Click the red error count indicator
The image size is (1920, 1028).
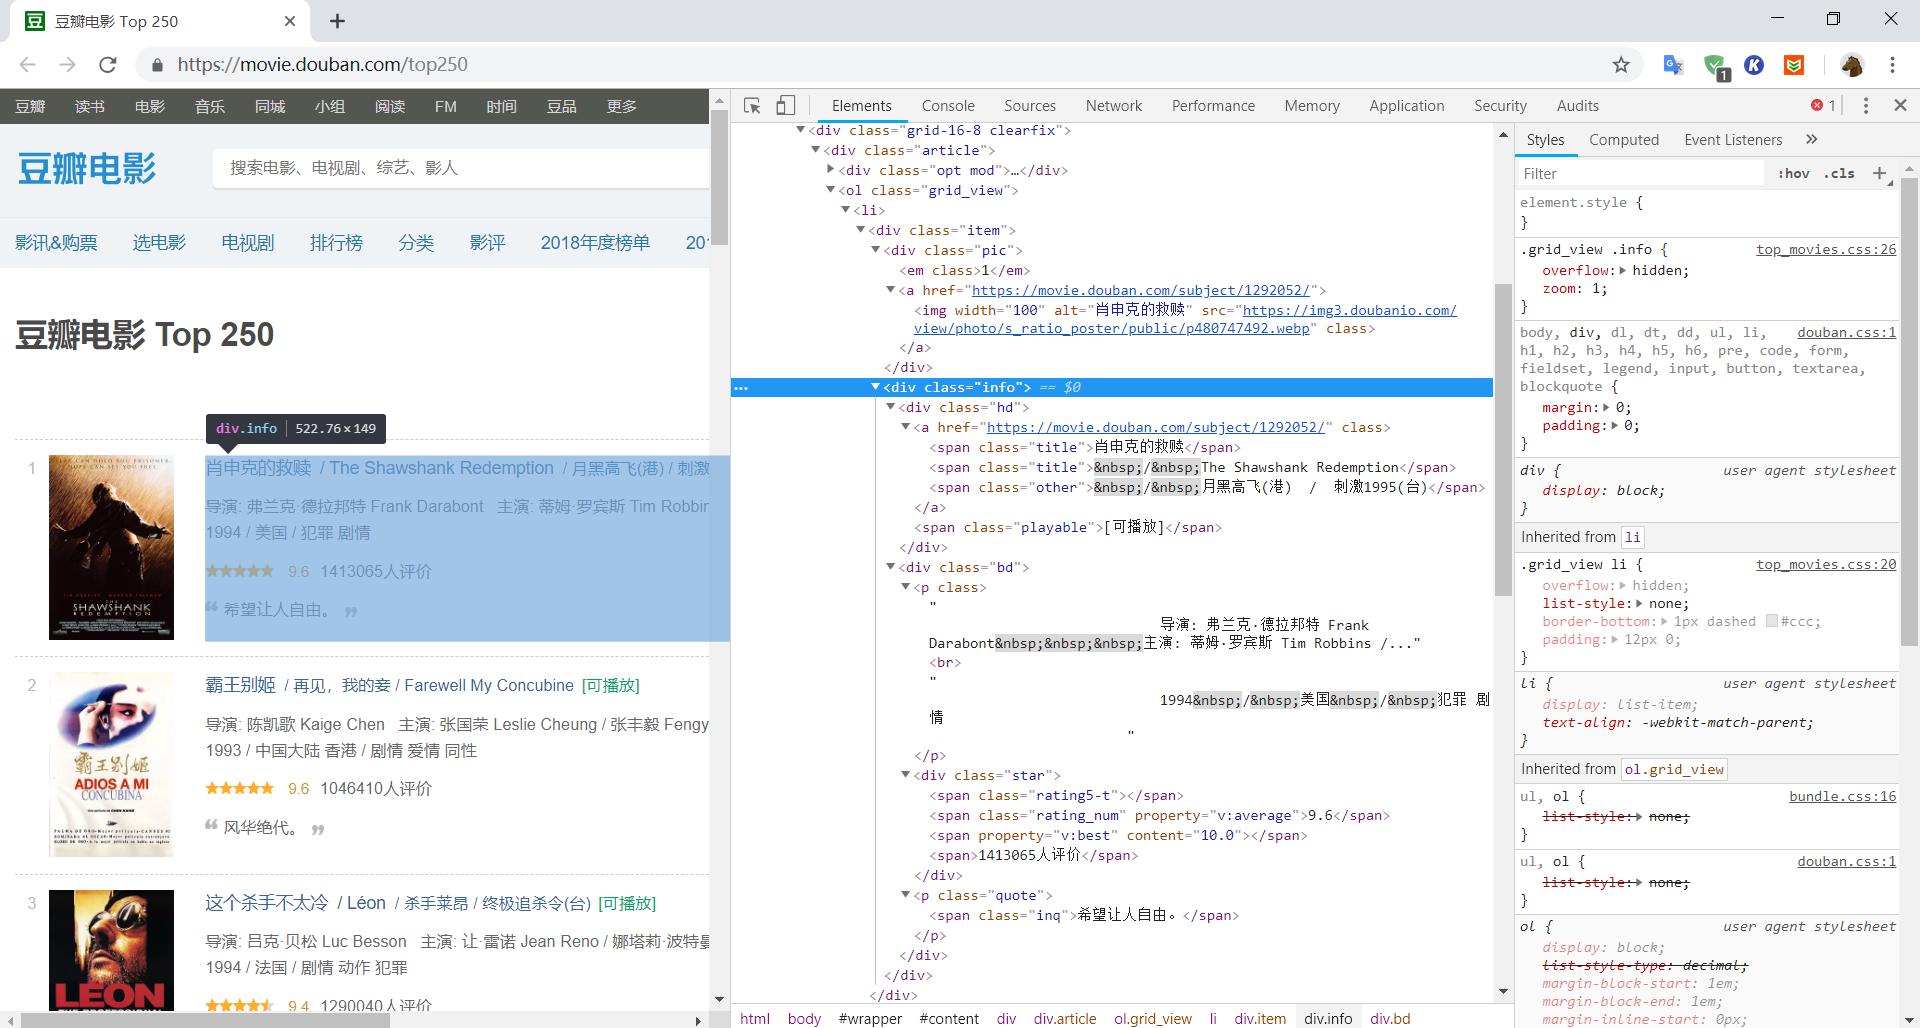coord(1823,106)
